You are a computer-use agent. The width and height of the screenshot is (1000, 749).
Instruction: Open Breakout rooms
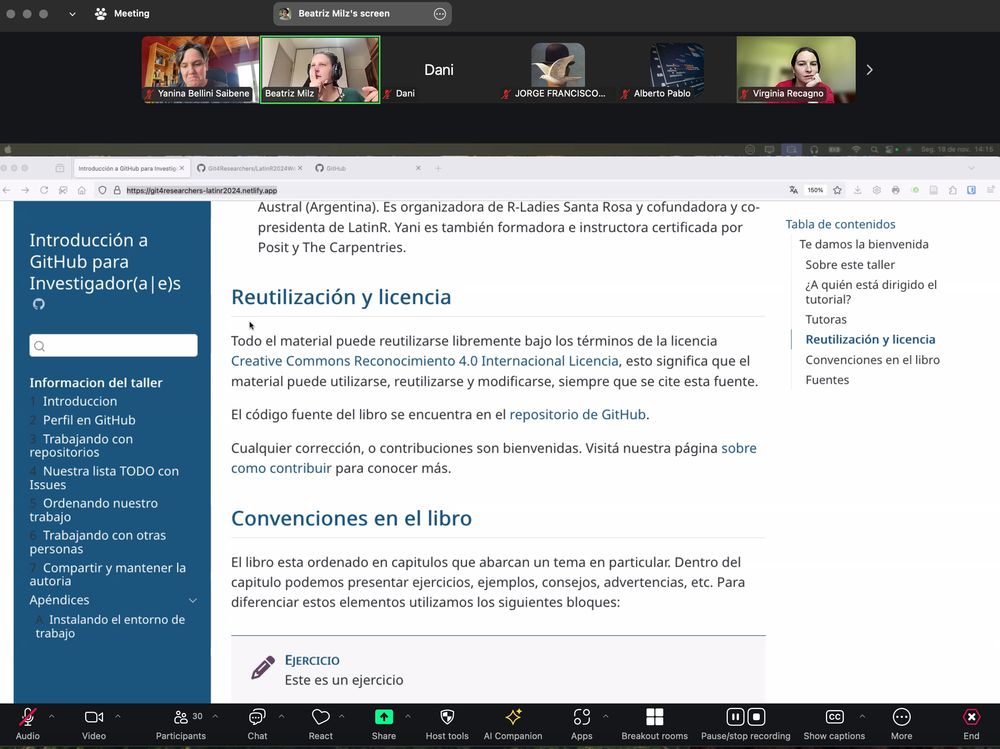pos(654,723)
